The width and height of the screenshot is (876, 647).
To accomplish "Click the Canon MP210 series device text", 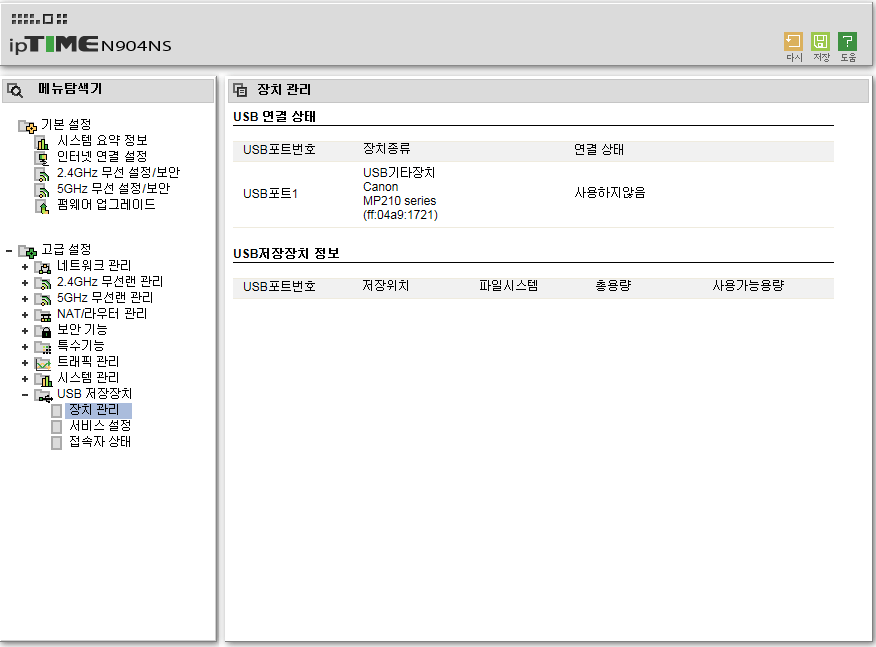I will click(x=399, y=194).
